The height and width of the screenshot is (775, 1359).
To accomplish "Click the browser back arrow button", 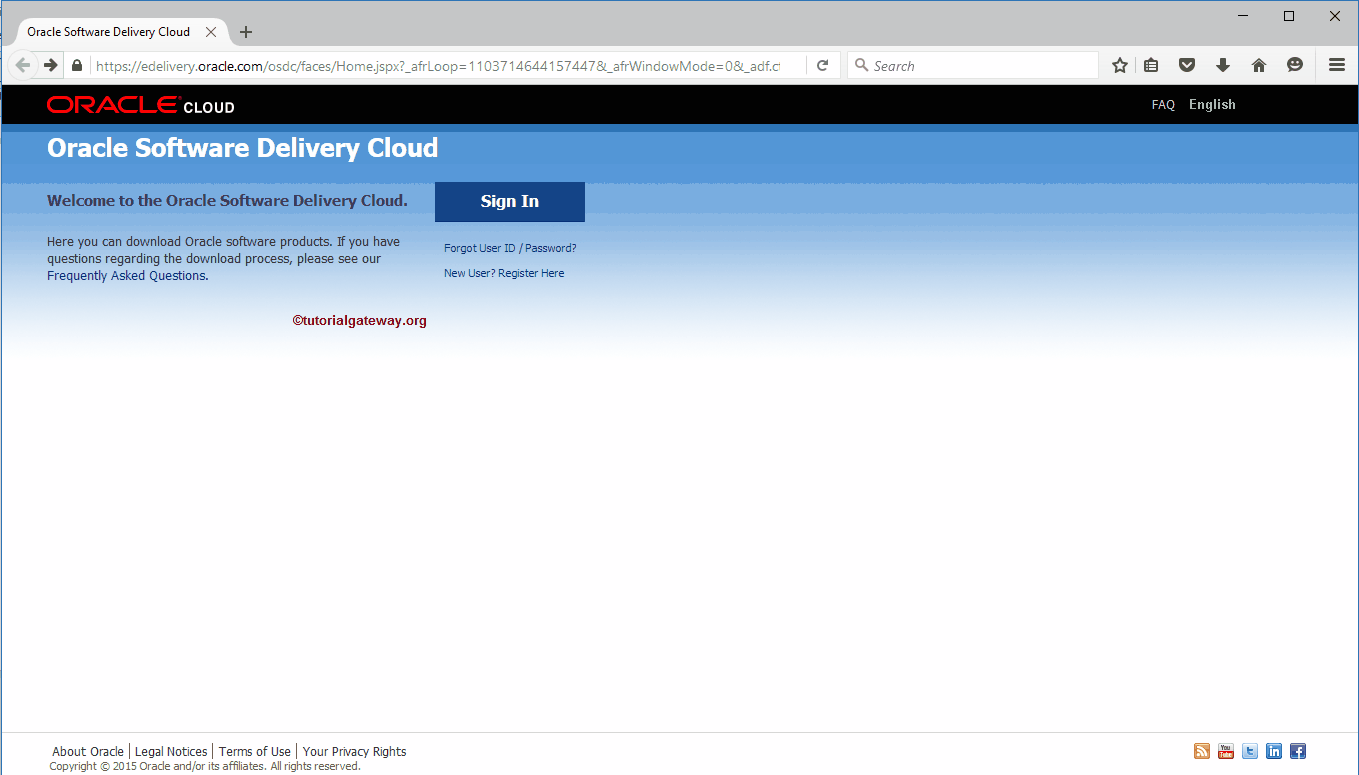I will 22,65.
